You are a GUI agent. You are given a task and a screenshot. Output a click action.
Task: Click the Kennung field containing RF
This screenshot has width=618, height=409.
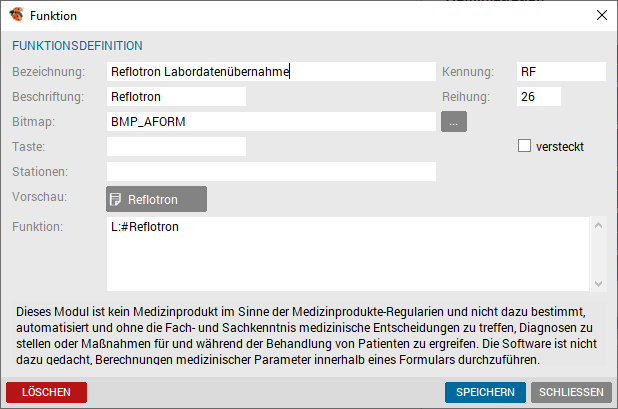(x=561, y=72)
